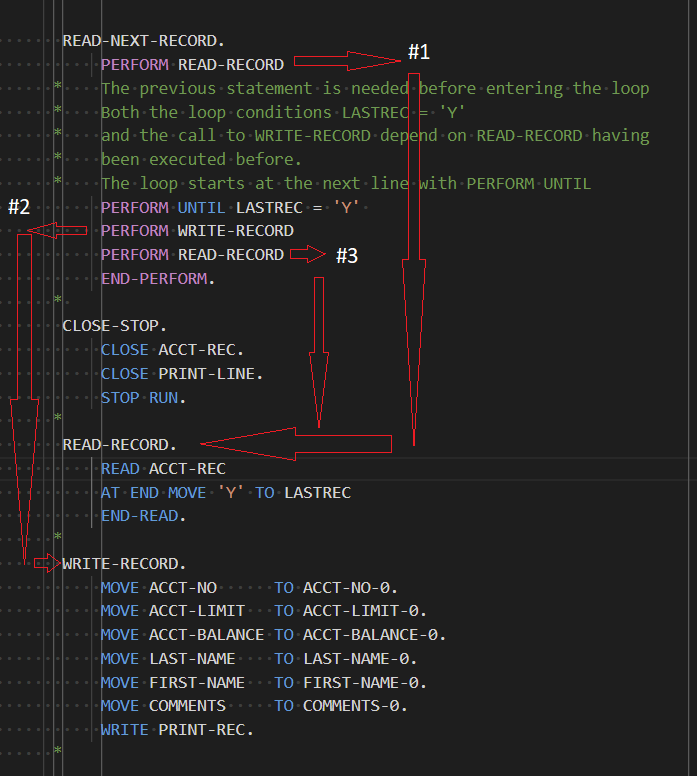
Task: Click MOVE ACCT-LIMIT TO ACCT-LIMIT-O line
Action: tap(264, 611)
